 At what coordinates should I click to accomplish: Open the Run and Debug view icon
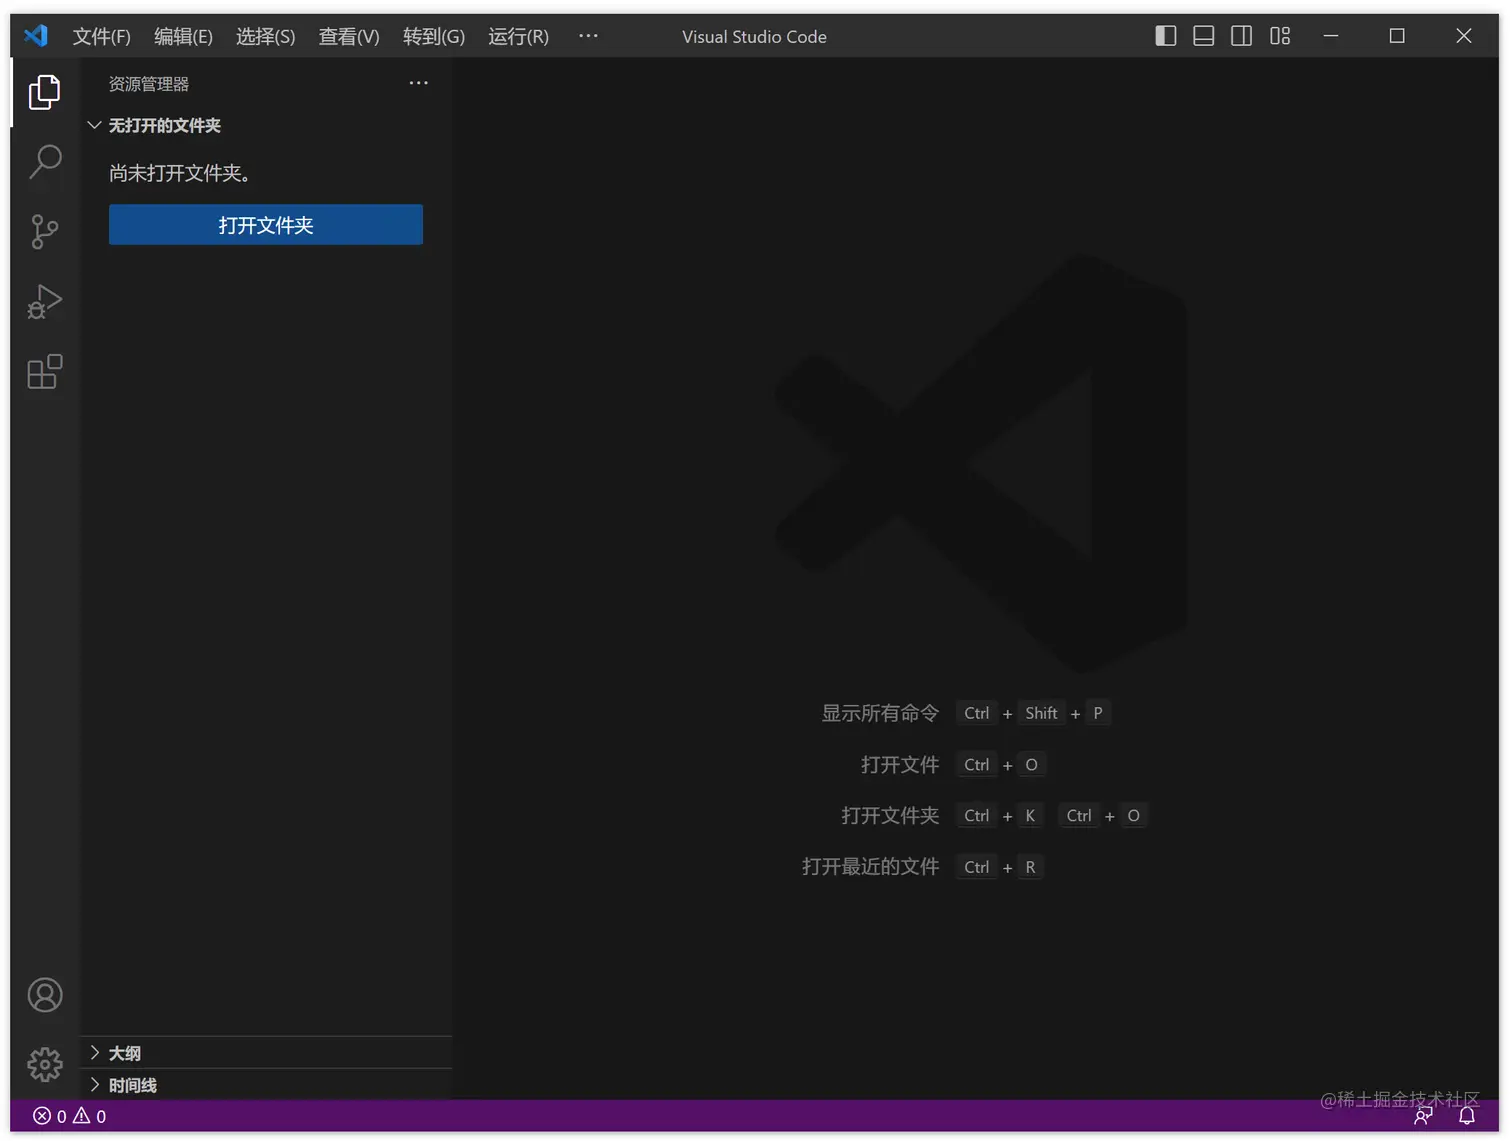(45, 302)
